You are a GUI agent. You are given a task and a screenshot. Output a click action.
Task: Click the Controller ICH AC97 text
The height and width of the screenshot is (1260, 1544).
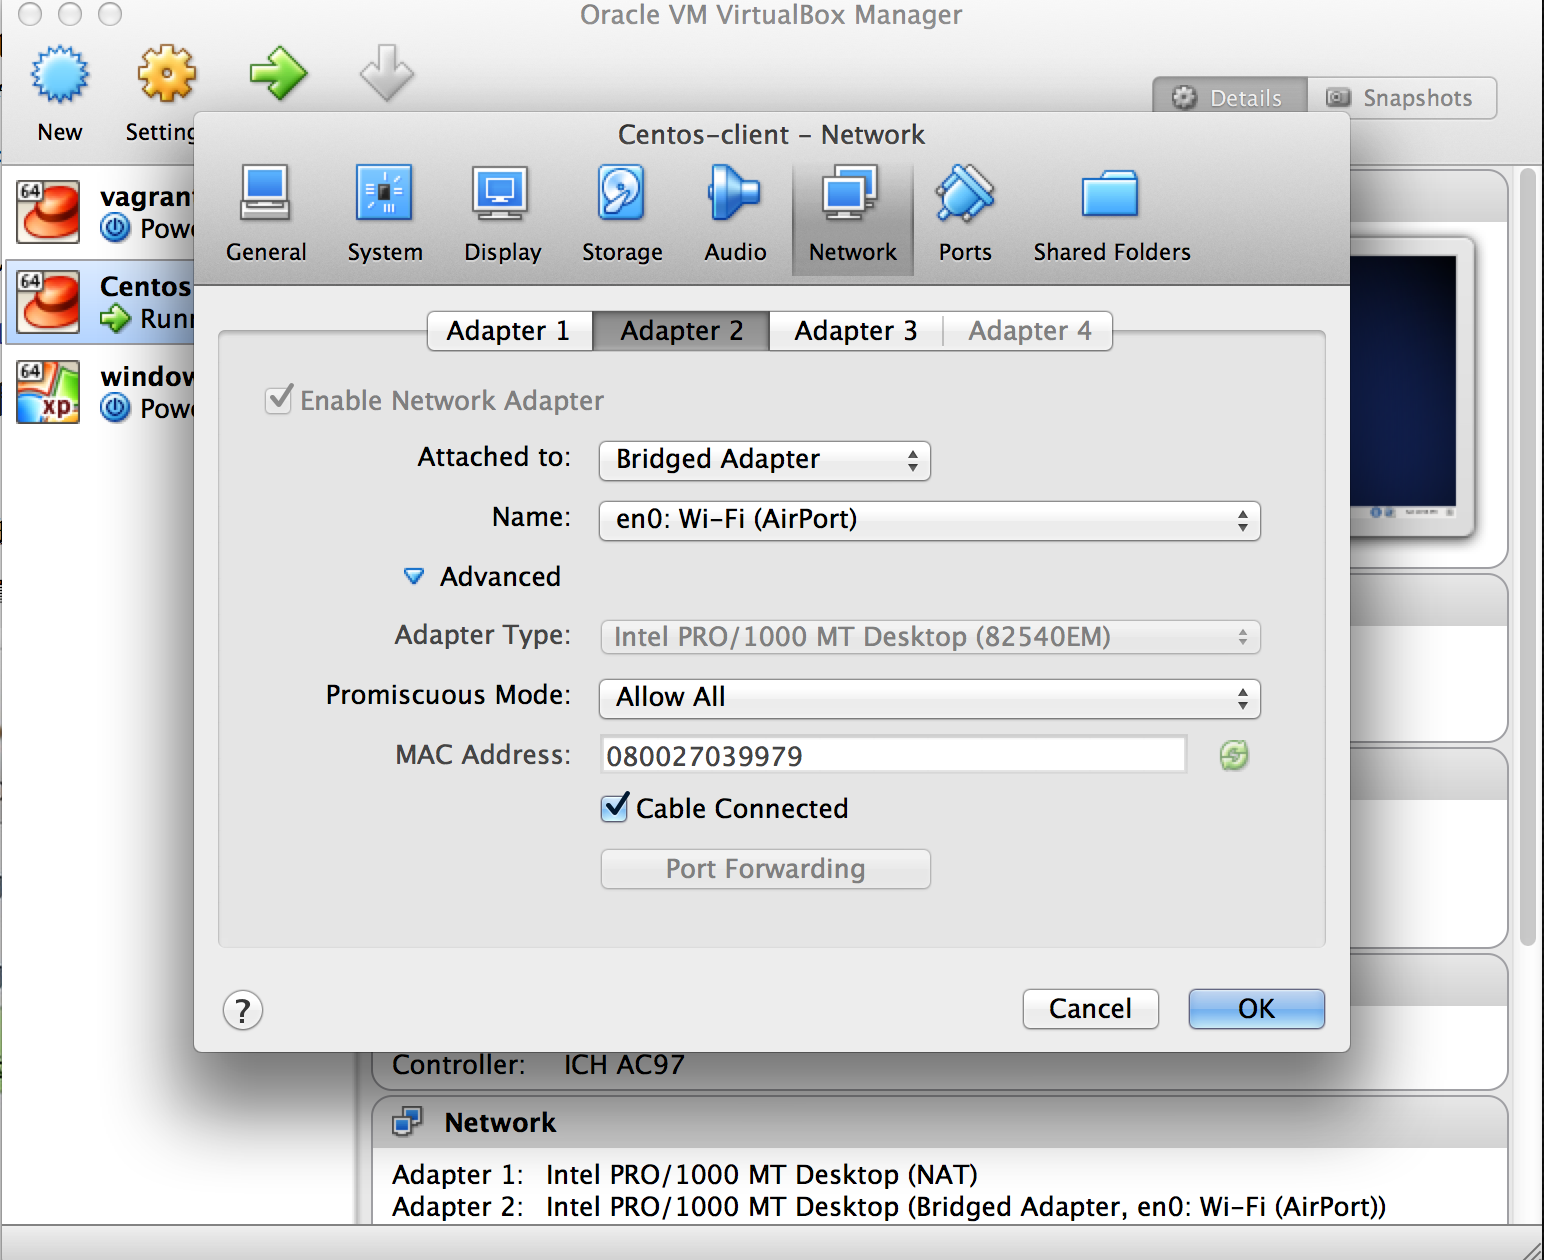(538, 1065)
